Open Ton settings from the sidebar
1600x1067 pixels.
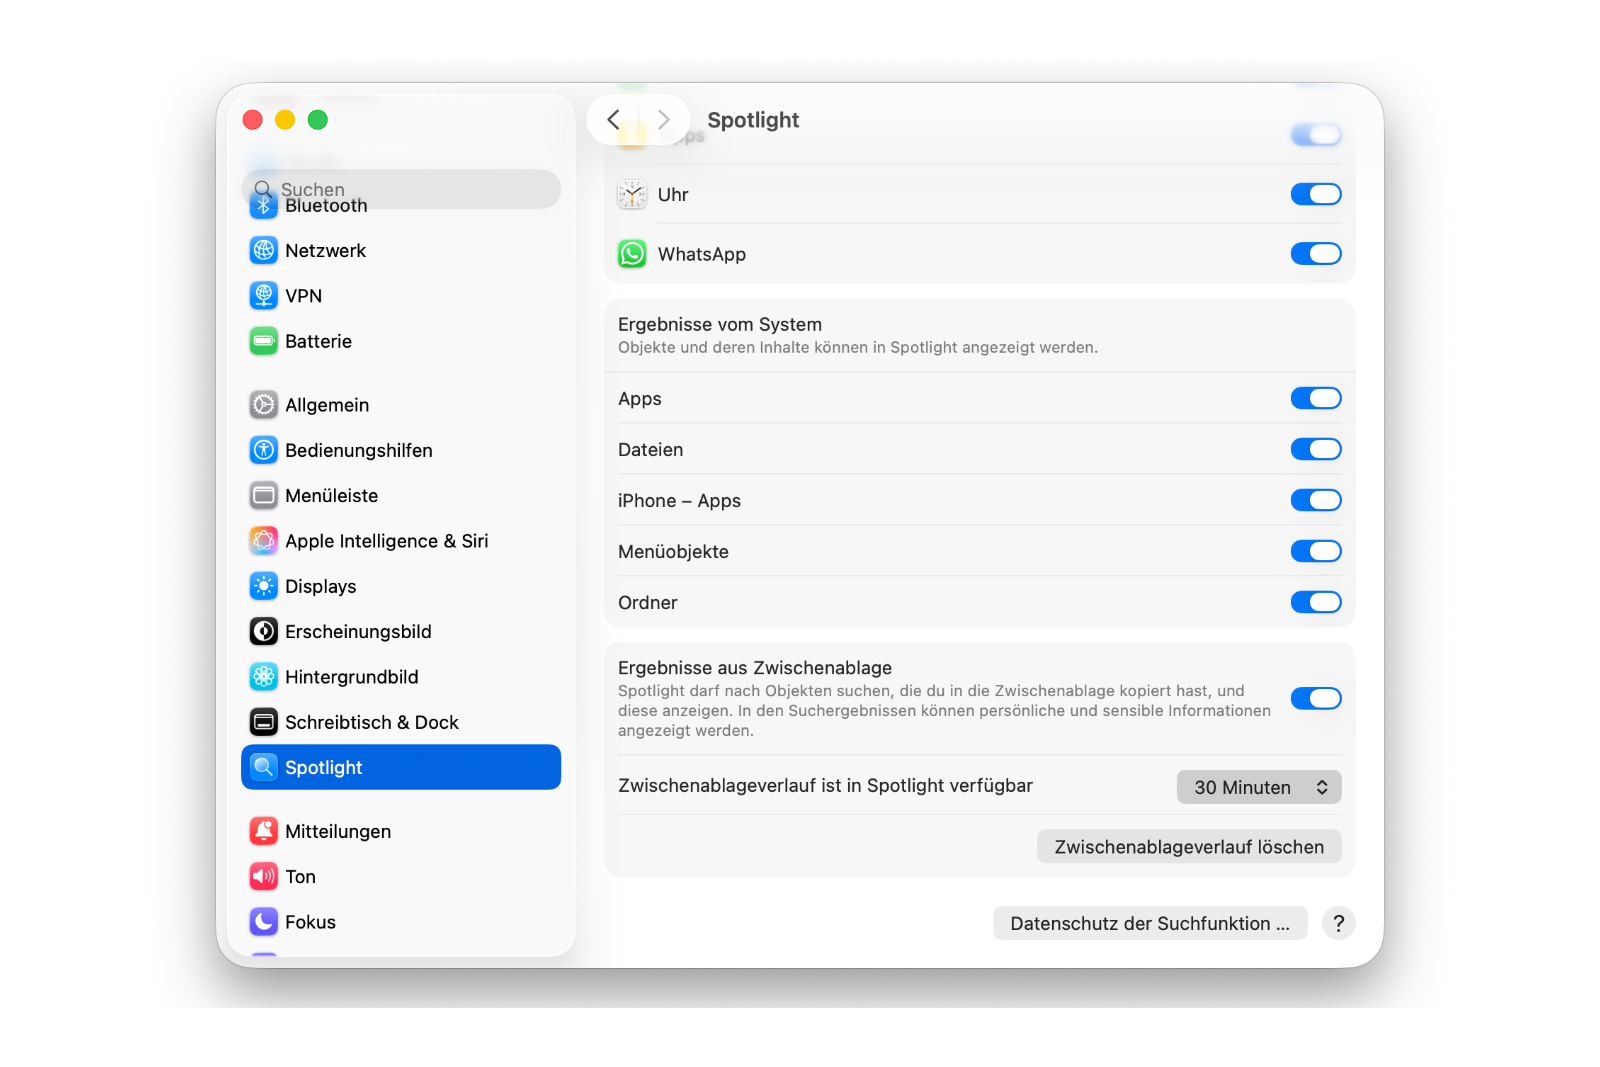point(299,876)
